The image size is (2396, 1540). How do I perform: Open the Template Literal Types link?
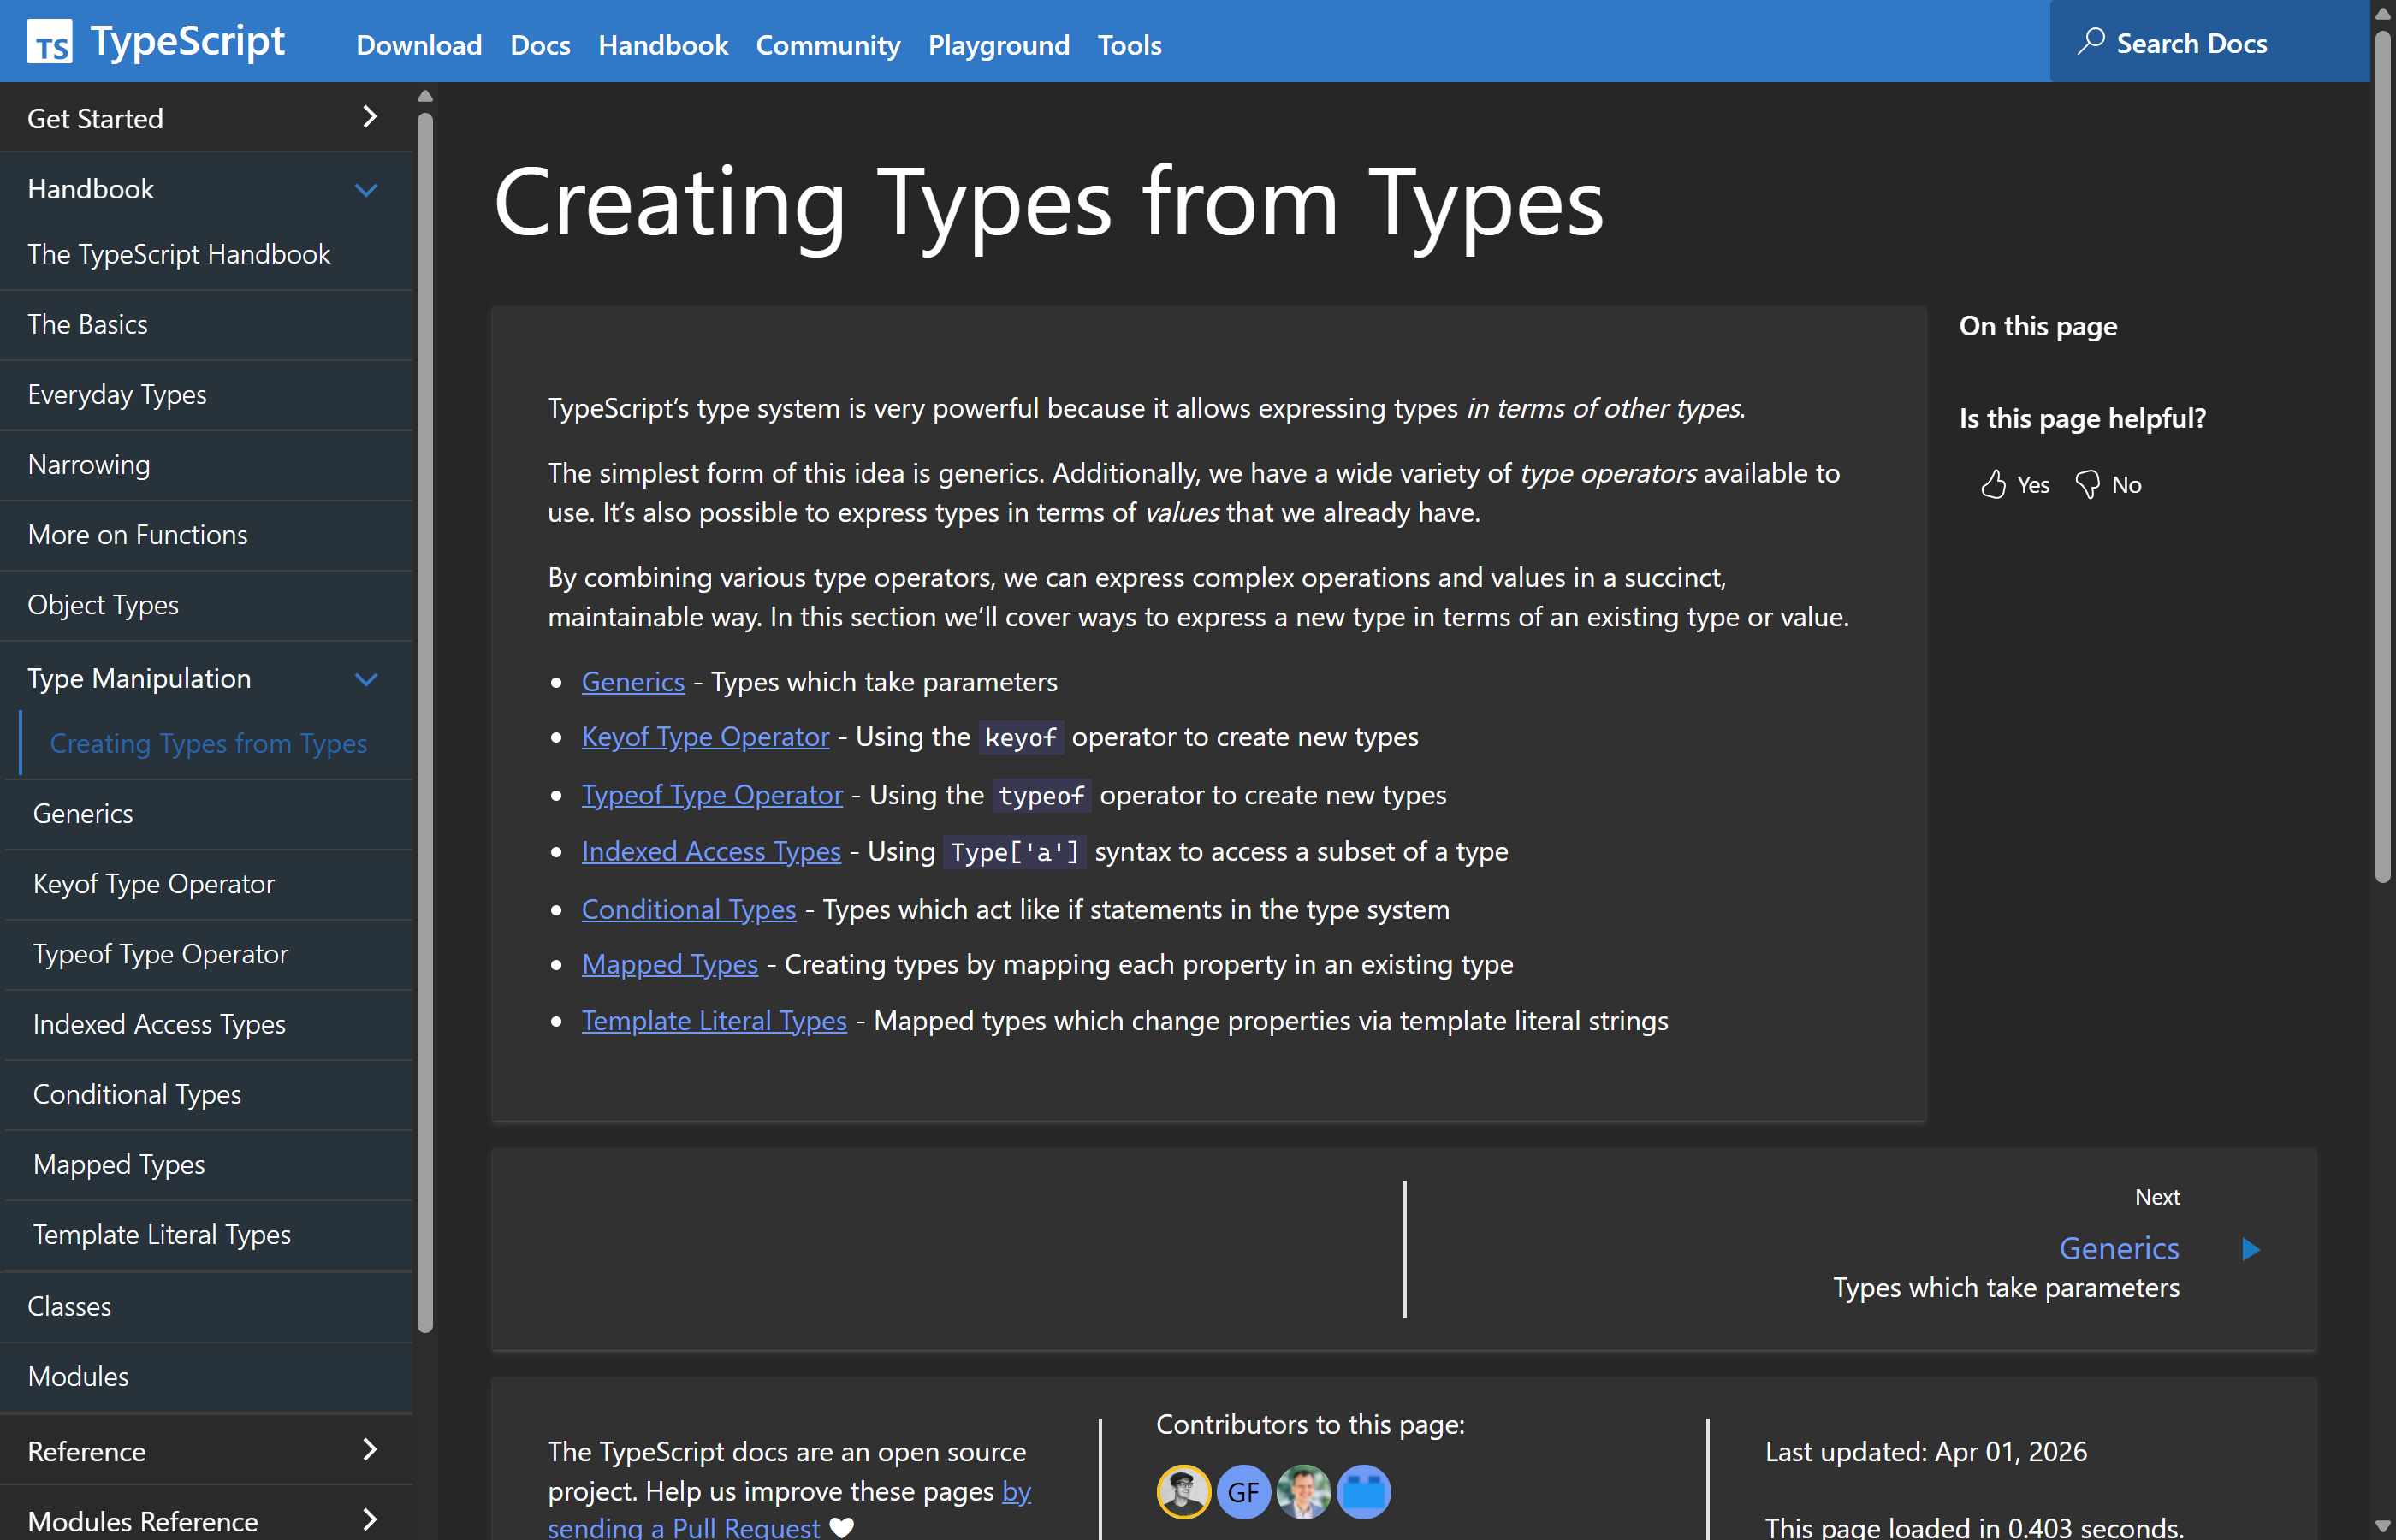point(713,1020)
